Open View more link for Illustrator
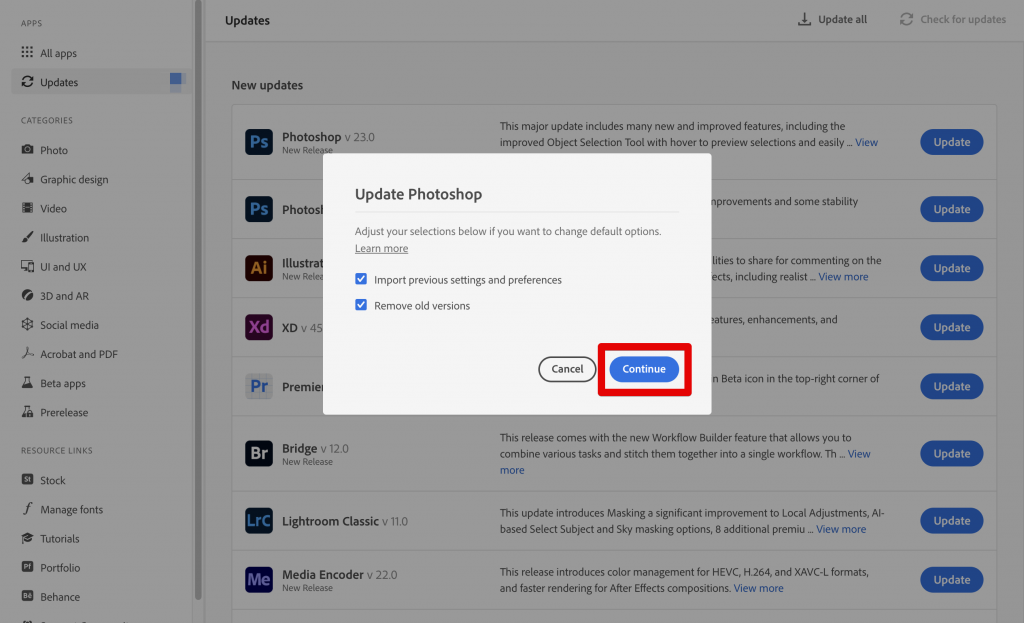1024x623 pixels. 843,276
